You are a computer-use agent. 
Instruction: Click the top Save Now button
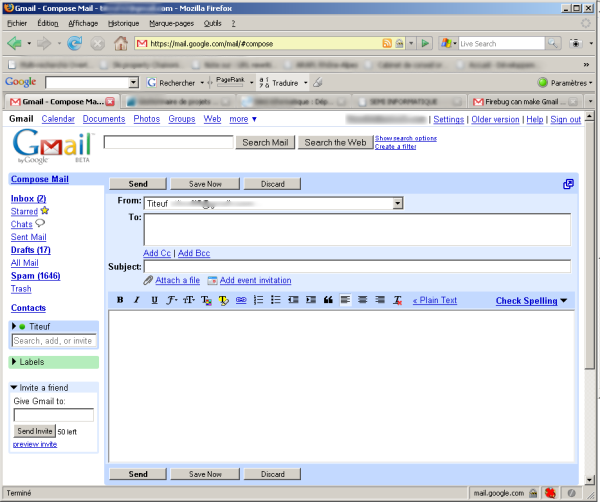(205, 184)
